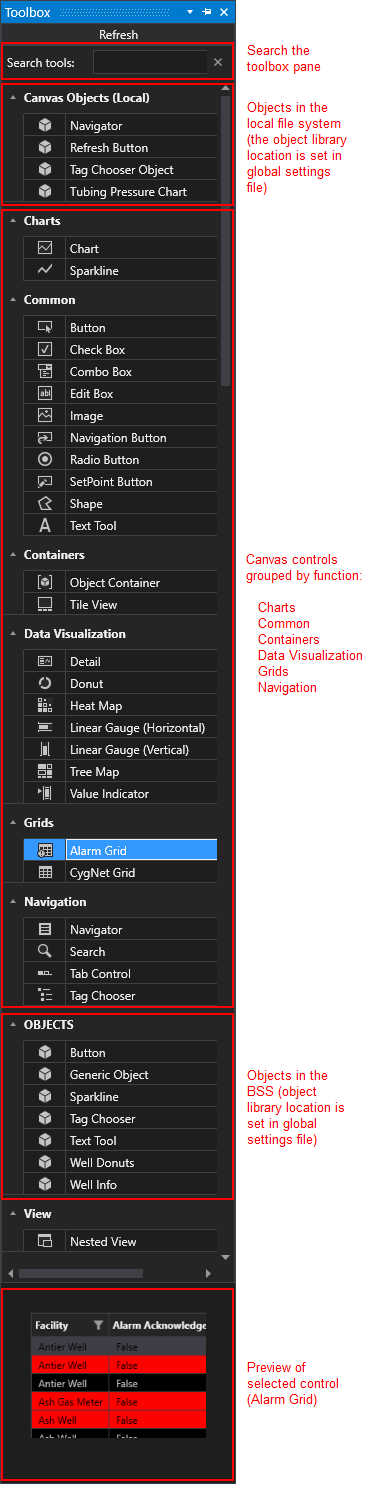
Task: Click the Refresh Button cube icon
Action: click(45, 148)
